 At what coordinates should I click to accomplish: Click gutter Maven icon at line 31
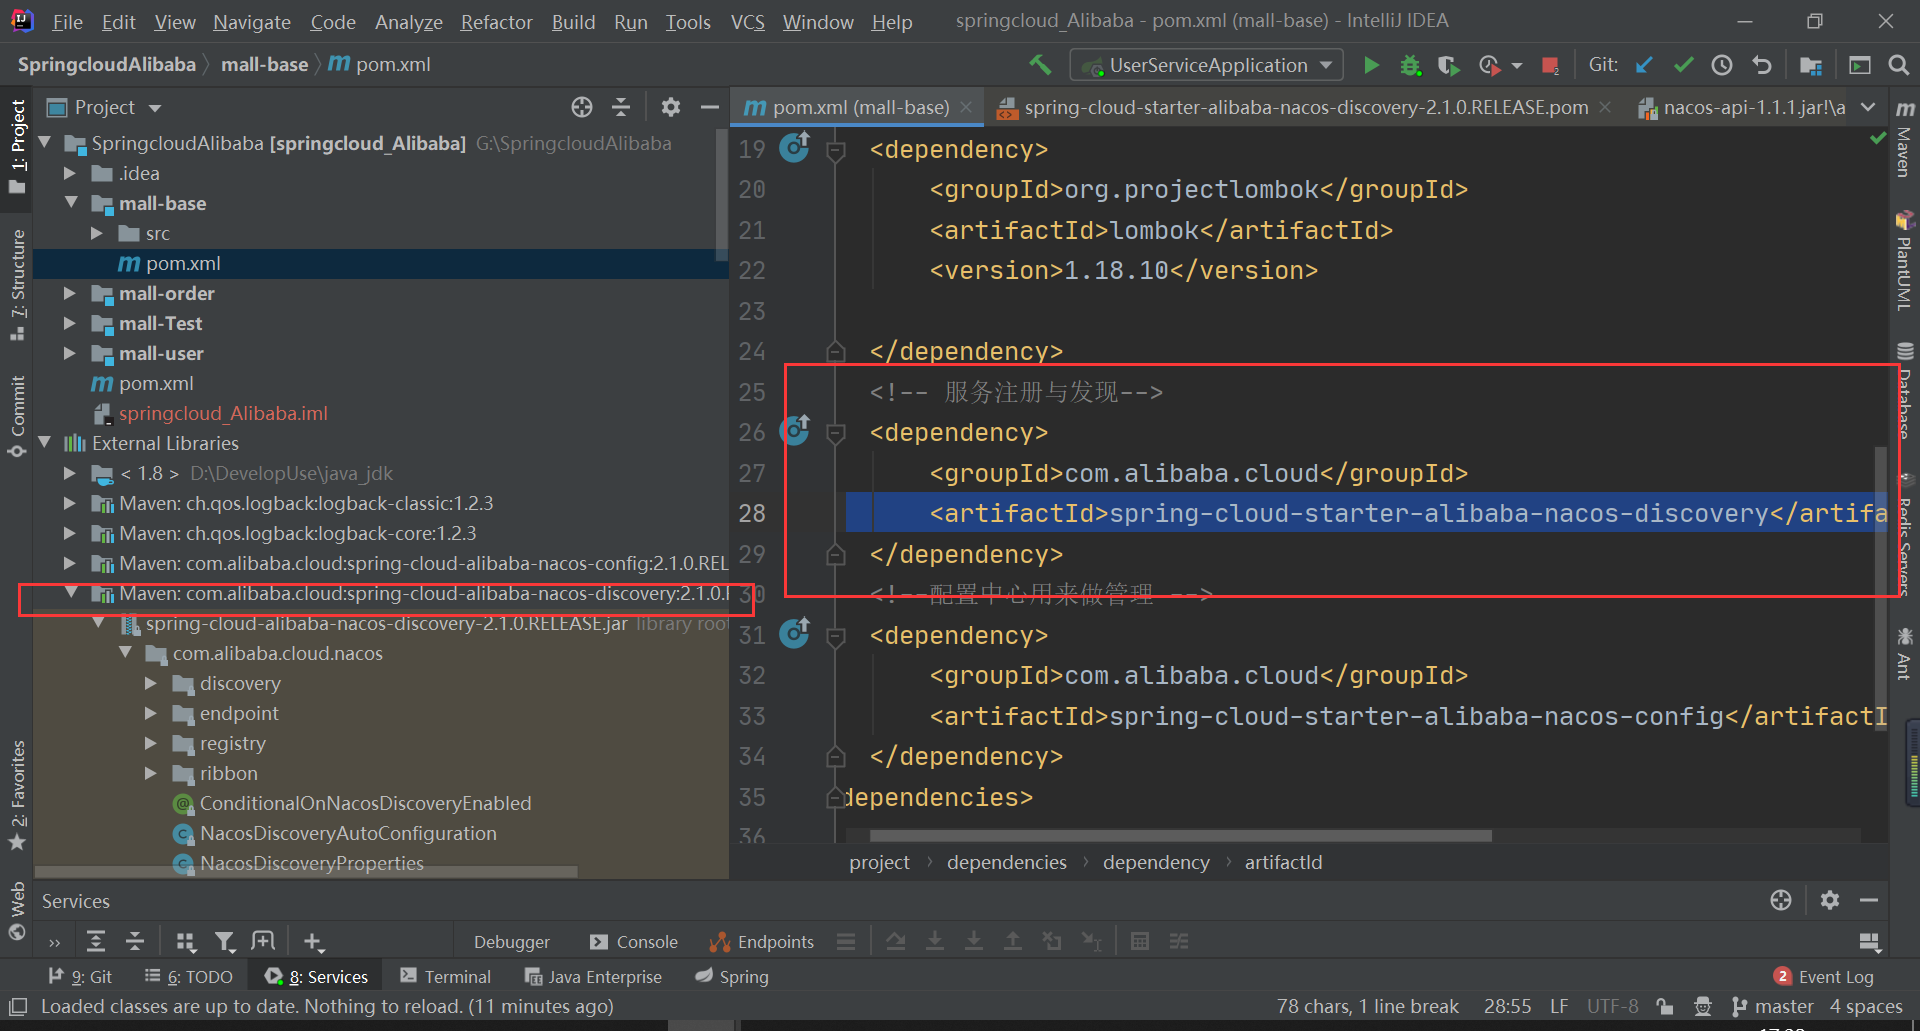point(795,633)
